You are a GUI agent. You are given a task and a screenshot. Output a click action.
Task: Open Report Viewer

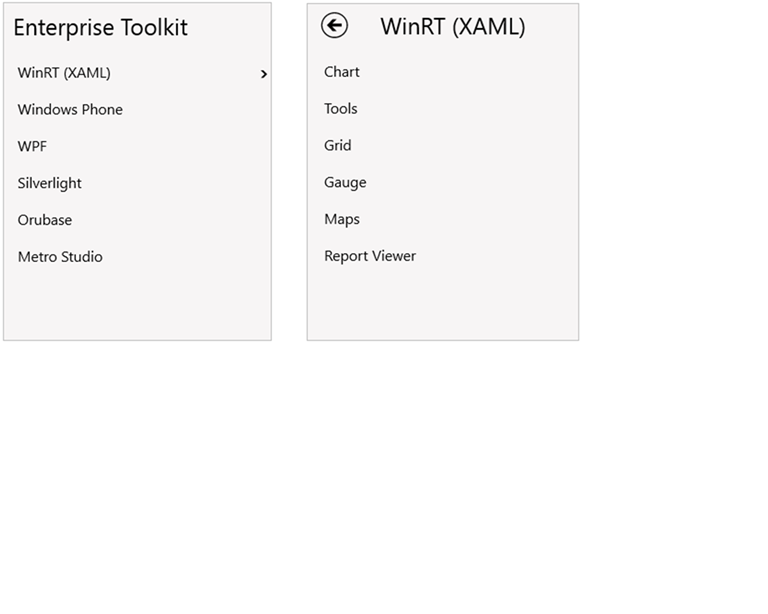tap(370, 256)
